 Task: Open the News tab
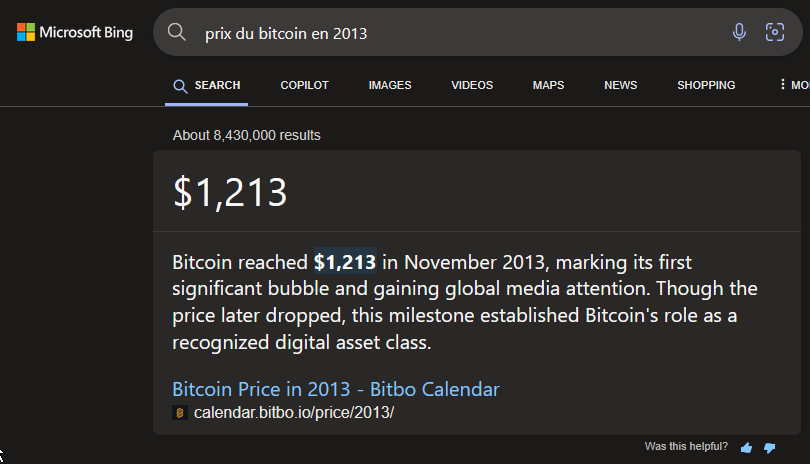coord(620,85)
